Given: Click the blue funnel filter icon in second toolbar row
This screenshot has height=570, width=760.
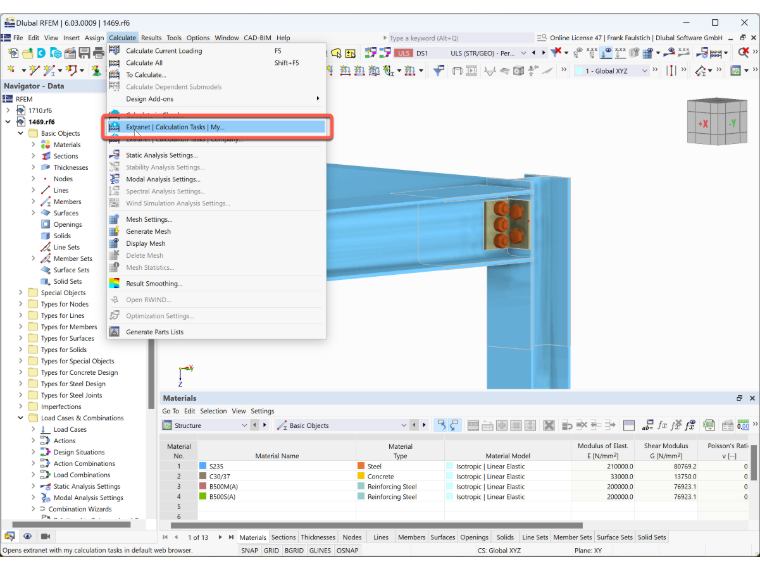Looking at the screenshot, I should (439, 71).
